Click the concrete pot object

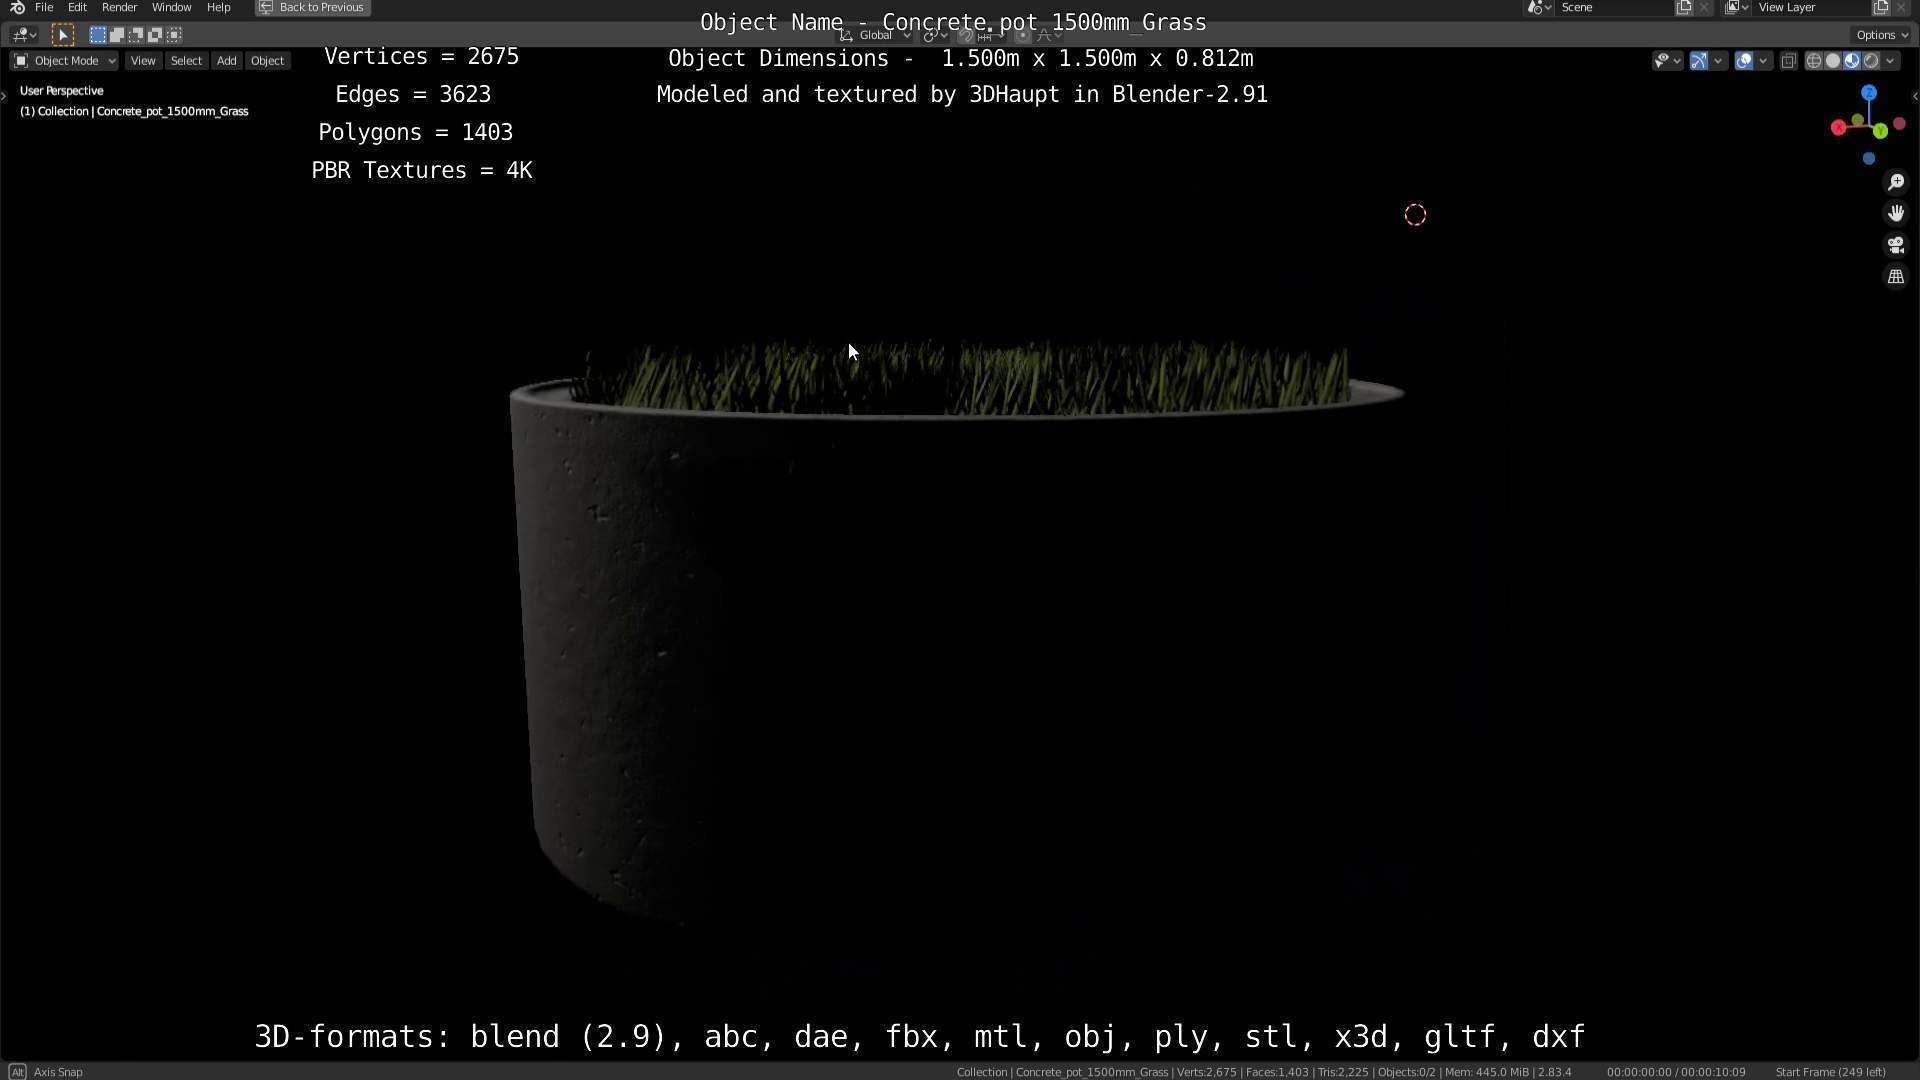pos(950,640)
